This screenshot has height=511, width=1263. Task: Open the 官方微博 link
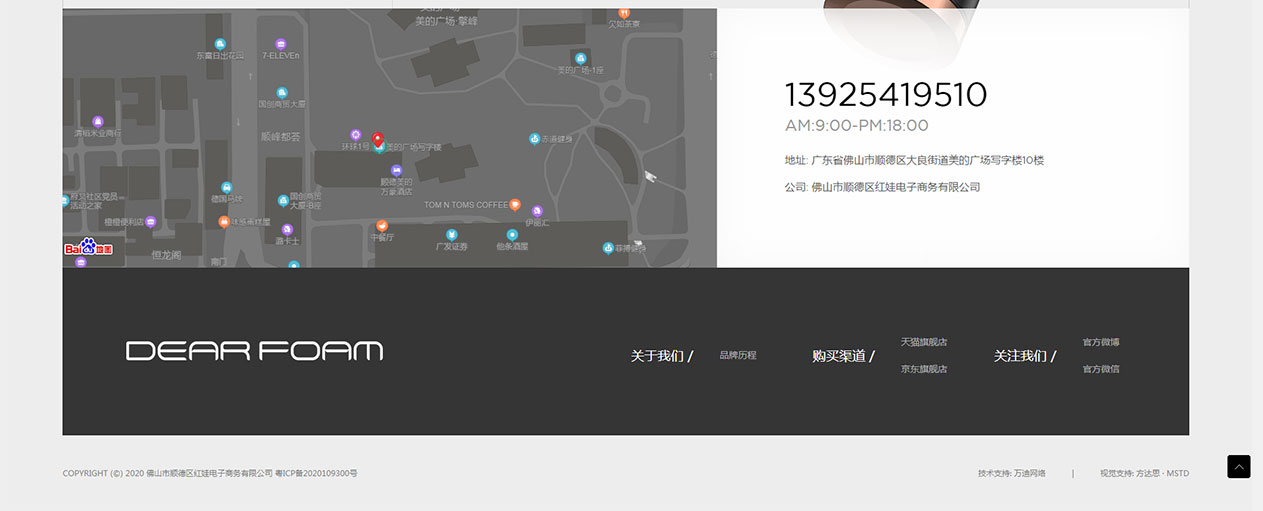[1101, 342]
